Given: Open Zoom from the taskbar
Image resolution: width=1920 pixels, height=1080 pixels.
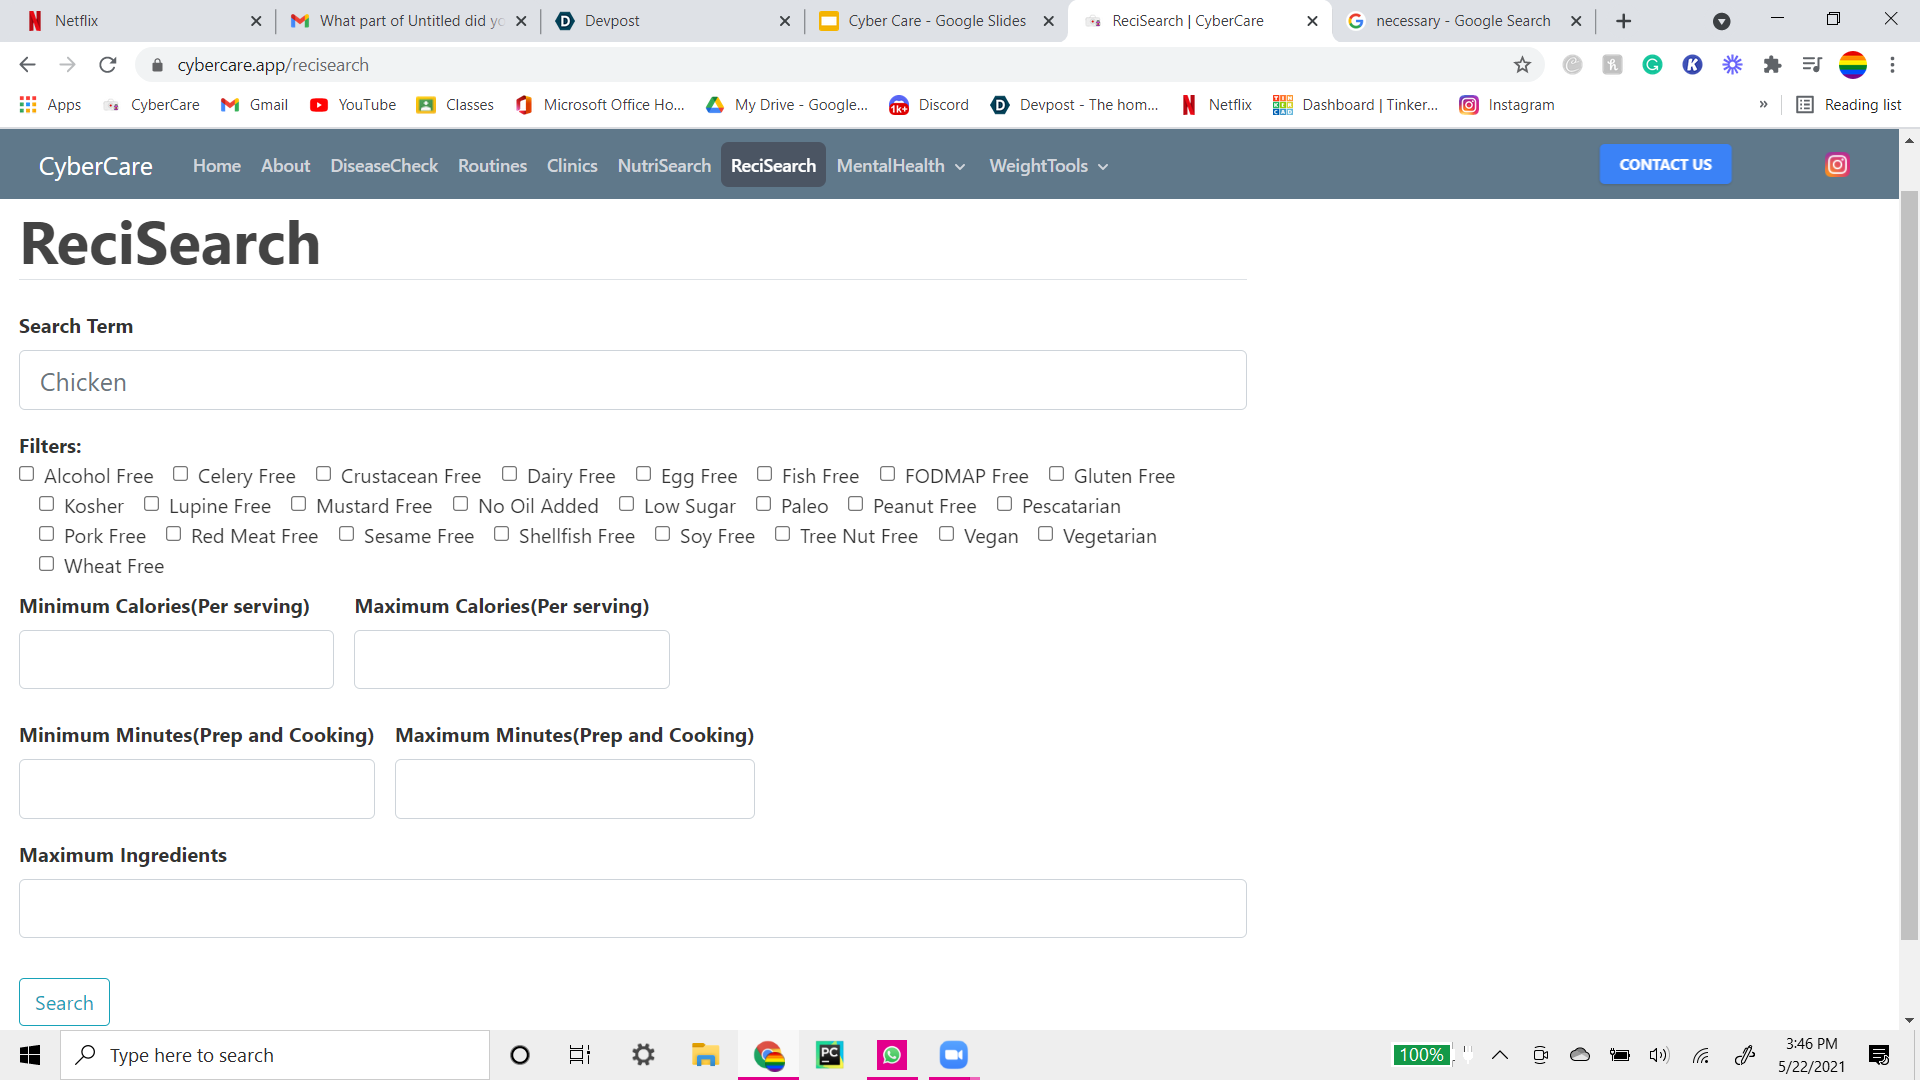Looking at the screenshot, I should [953, 1055].
